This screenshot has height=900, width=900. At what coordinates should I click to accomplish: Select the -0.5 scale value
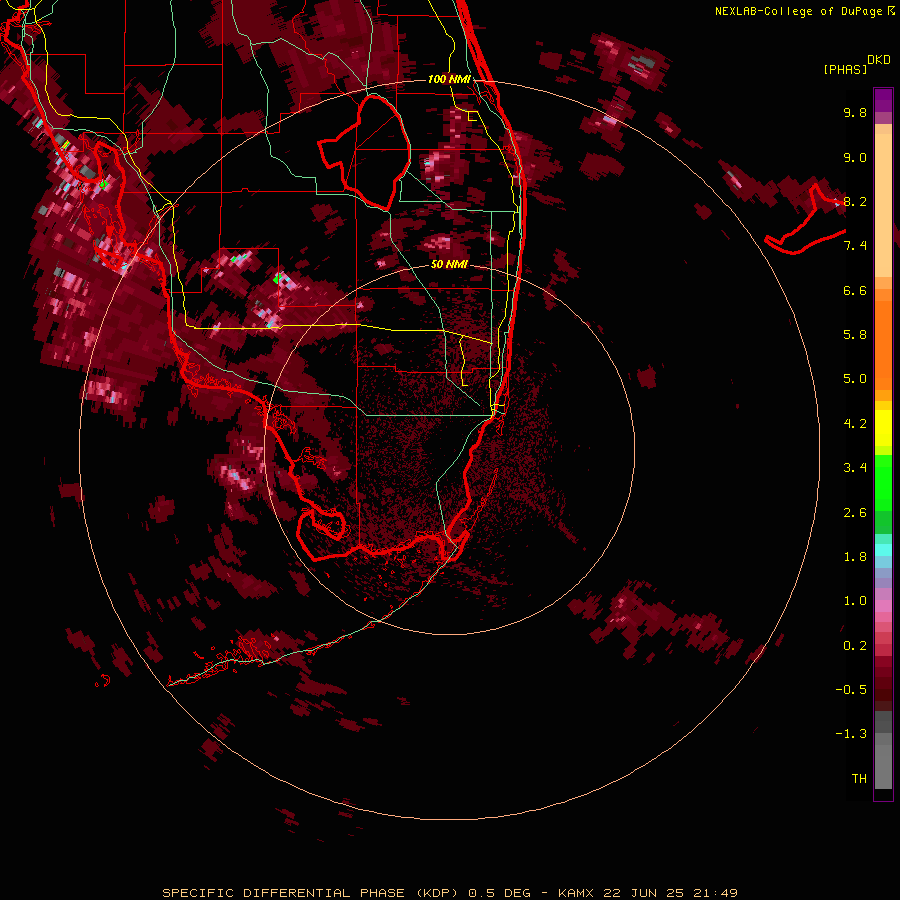tap(851, 690)
